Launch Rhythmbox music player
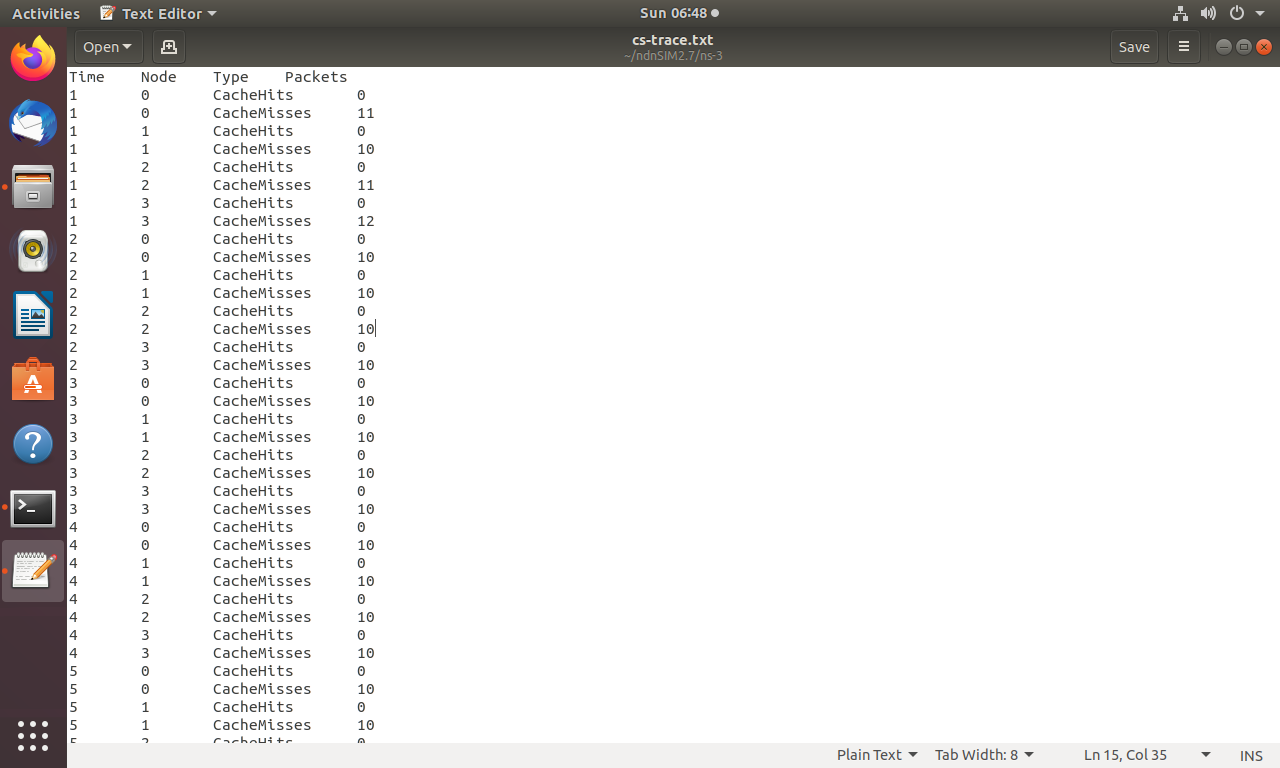This screenshot has width=1280, height=768. click(33, 251)
